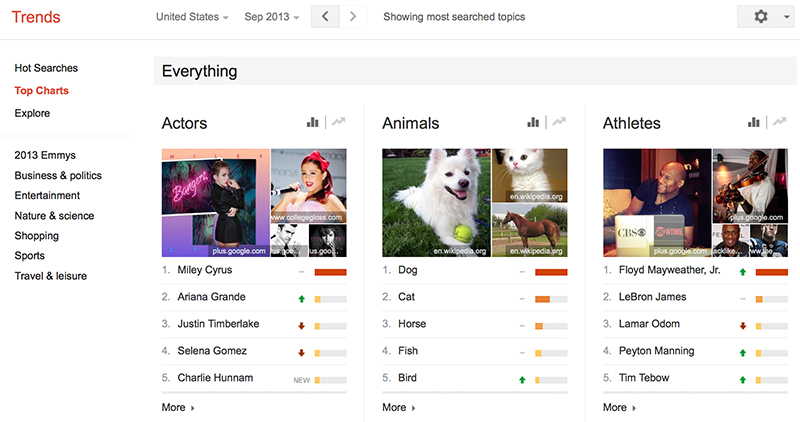This screenshot has height=422, width=800.
Task: Select Top Charts in sidebar
Action: pos(41,90)
